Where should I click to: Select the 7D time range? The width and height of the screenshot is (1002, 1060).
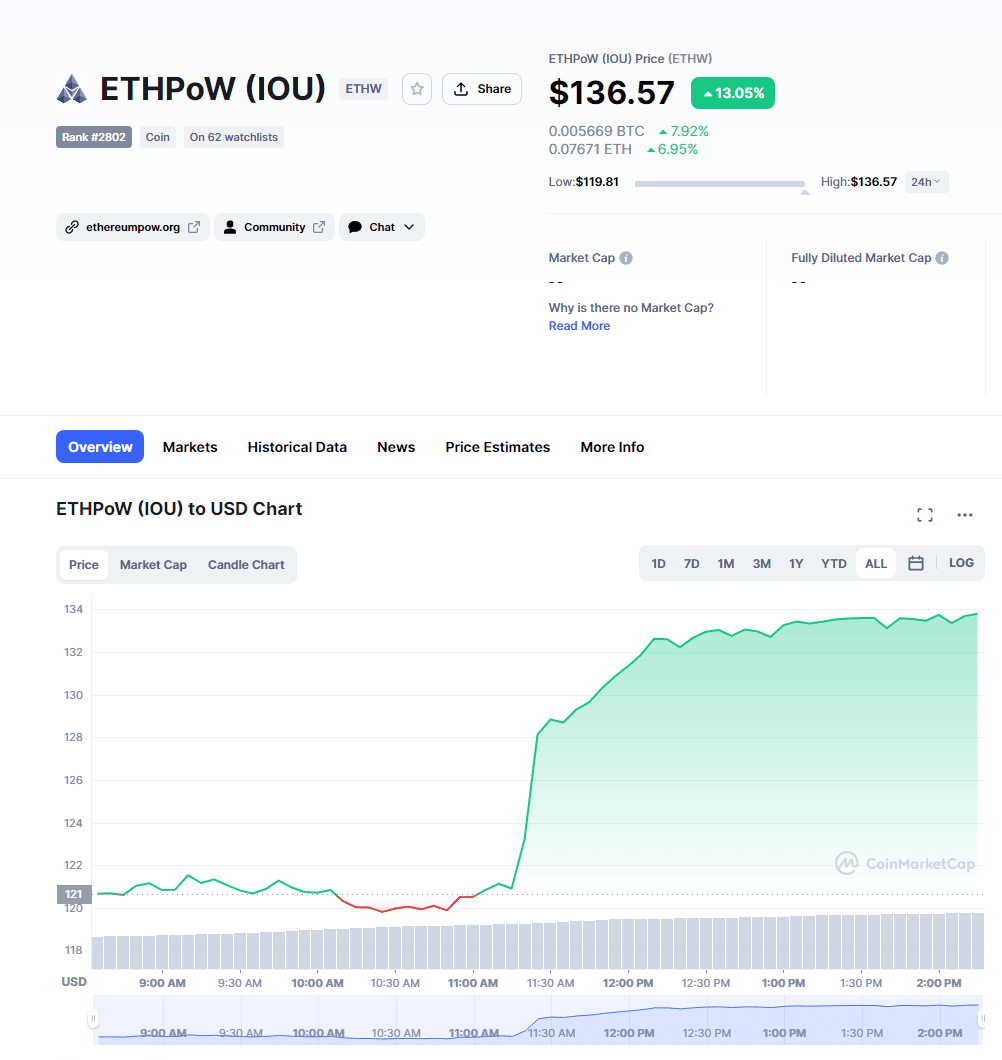[691, 564]
